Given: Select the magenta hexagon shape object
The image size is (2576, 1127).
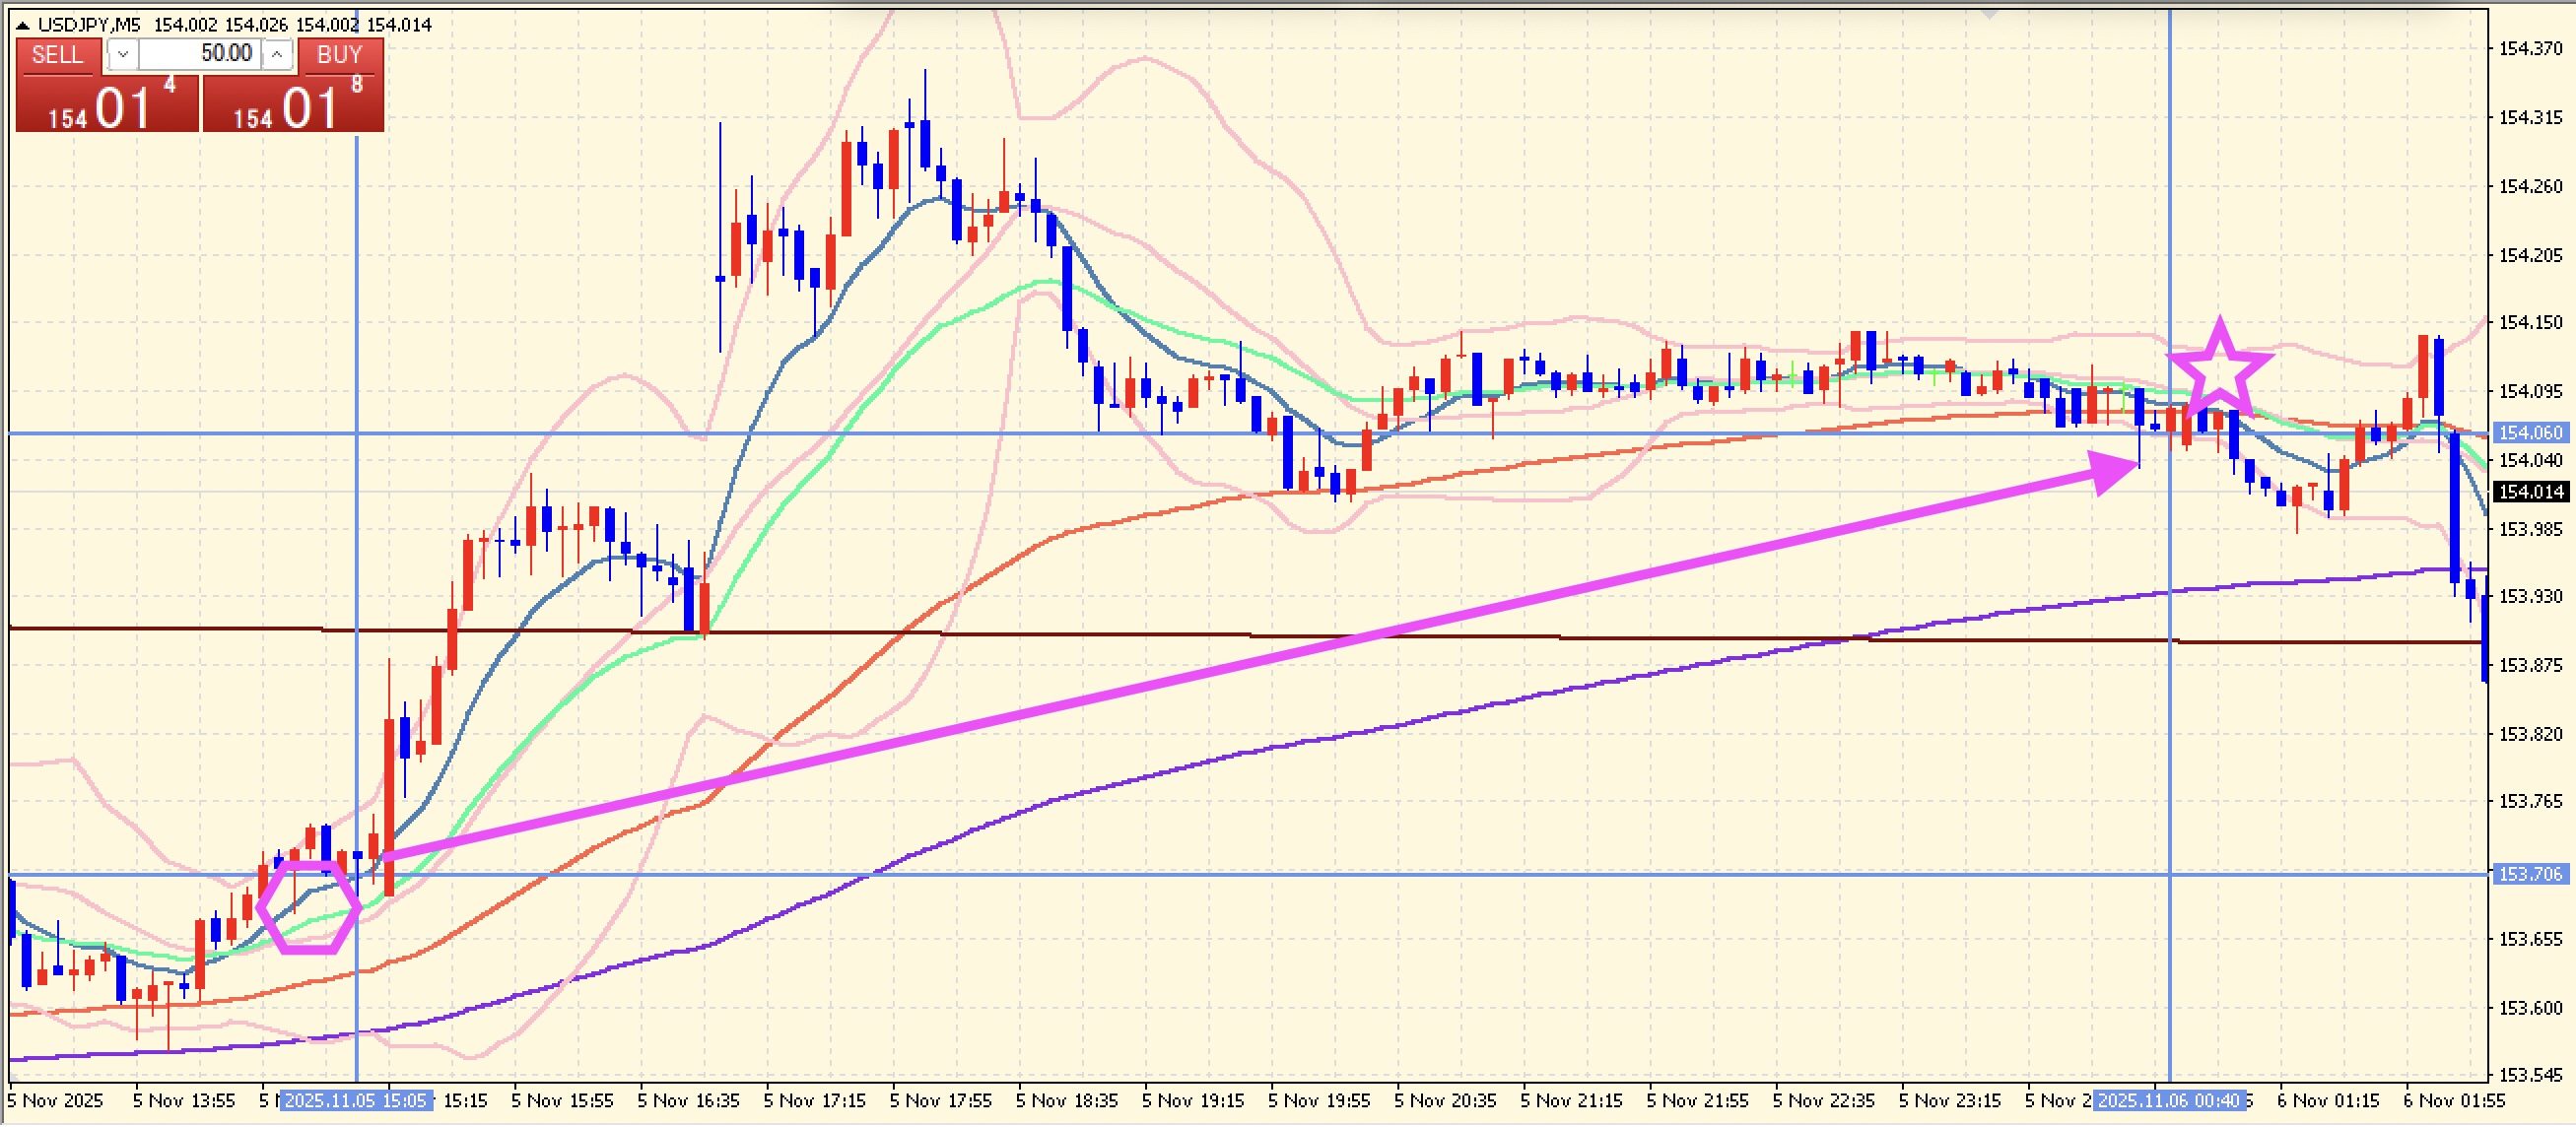Looking at the screenshot, I should (x=308, y=908).
